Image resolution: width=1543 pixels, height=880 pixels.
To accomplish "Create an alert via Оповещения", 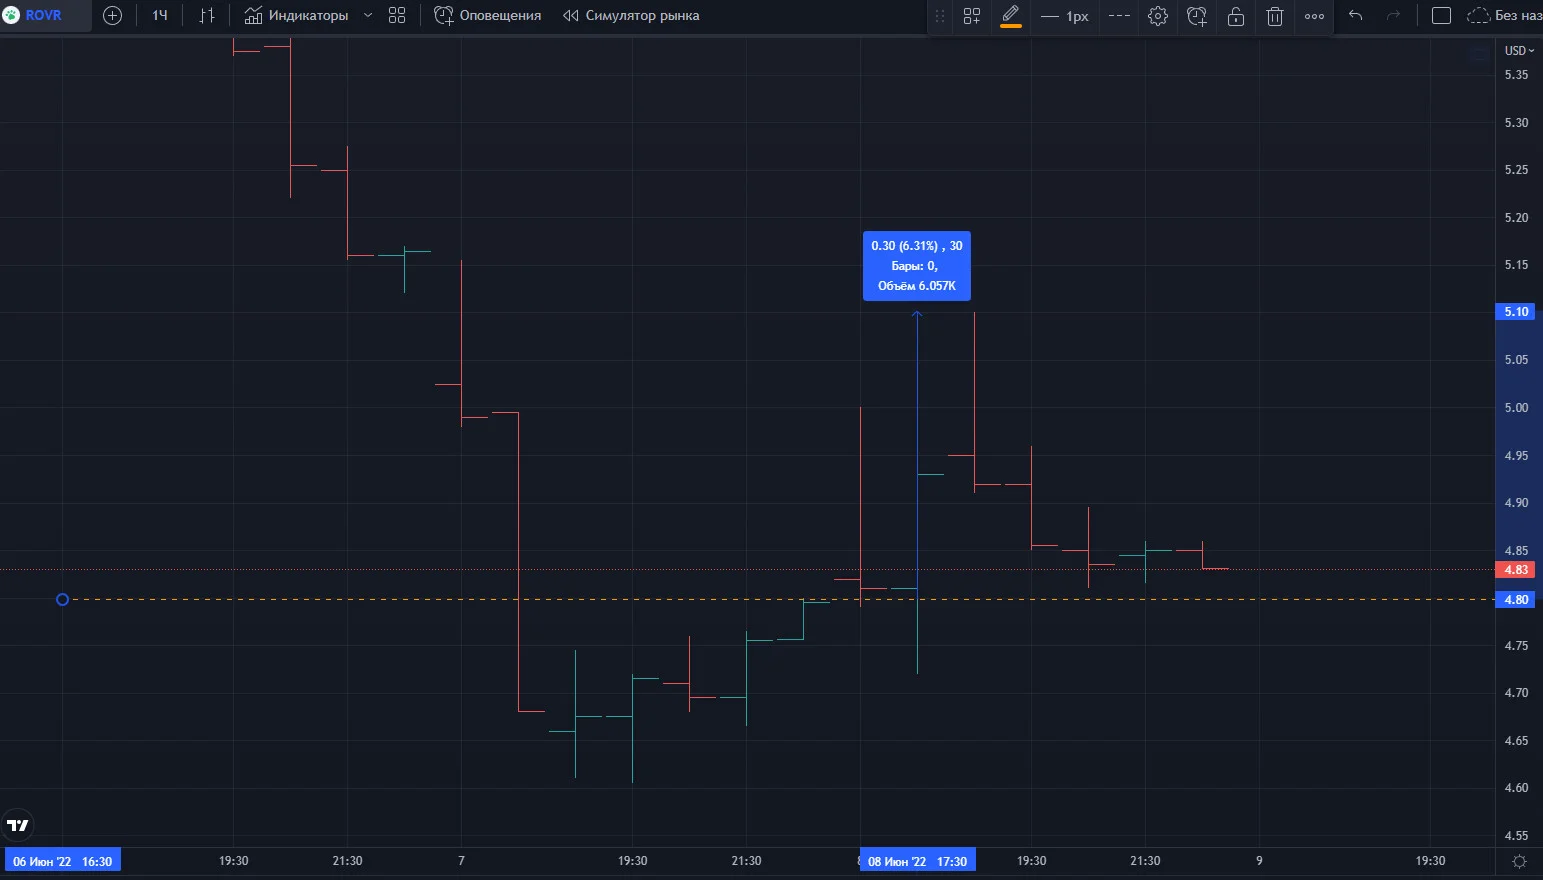I will point(488,16).
